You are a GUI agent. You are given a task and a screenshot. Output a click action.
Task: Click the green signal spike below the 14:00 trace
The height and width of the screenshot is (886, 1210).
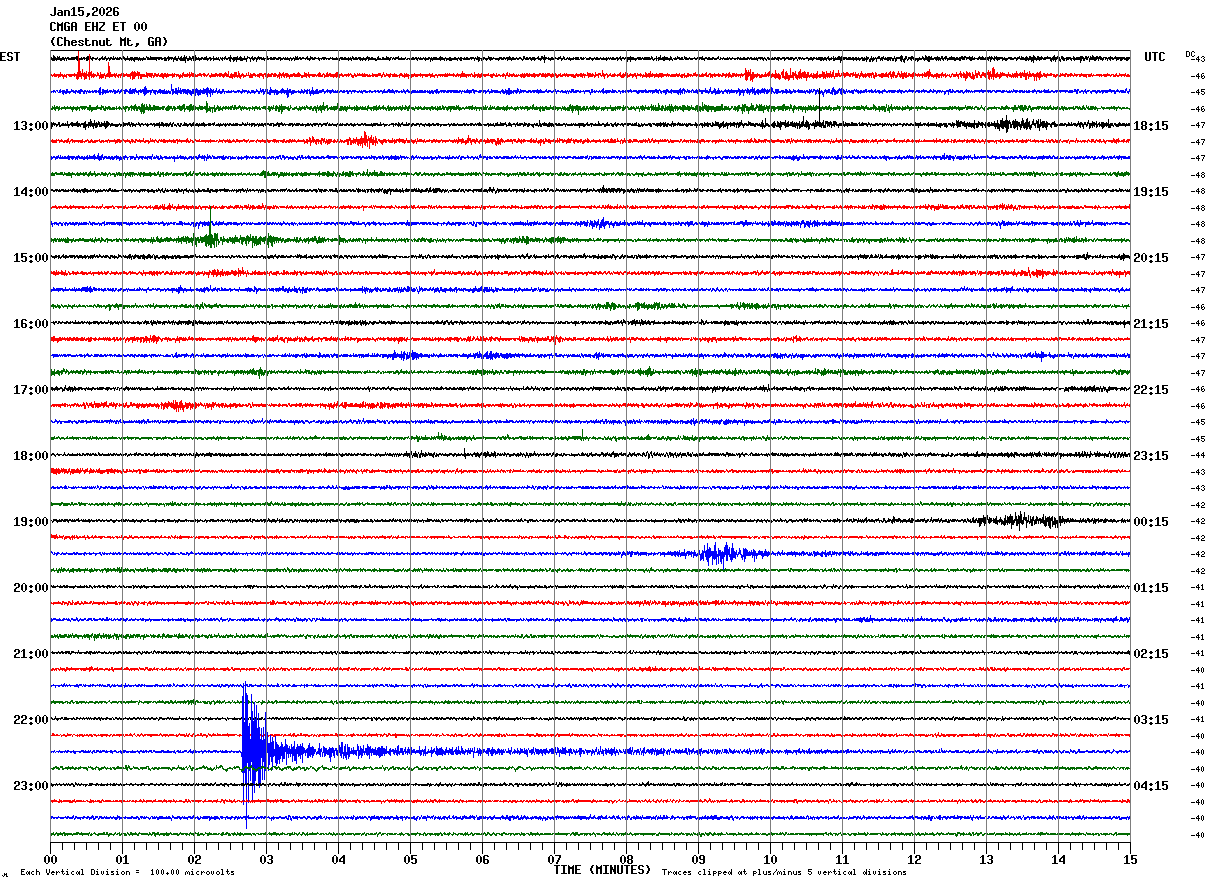click(x=212, y=239)
